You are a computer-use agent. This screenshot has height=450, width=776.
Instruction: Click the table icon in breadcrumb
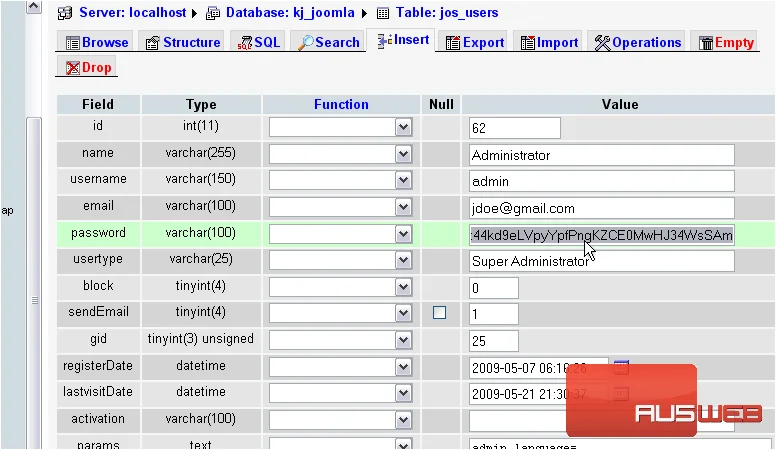(x=383, y=13)
